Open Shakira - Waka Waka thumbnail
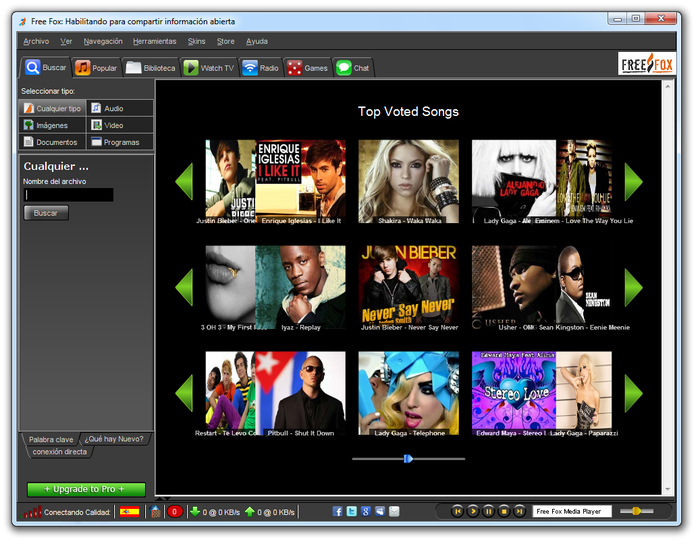Viewport: 700px width, 548px height. [x=408, y=181]
